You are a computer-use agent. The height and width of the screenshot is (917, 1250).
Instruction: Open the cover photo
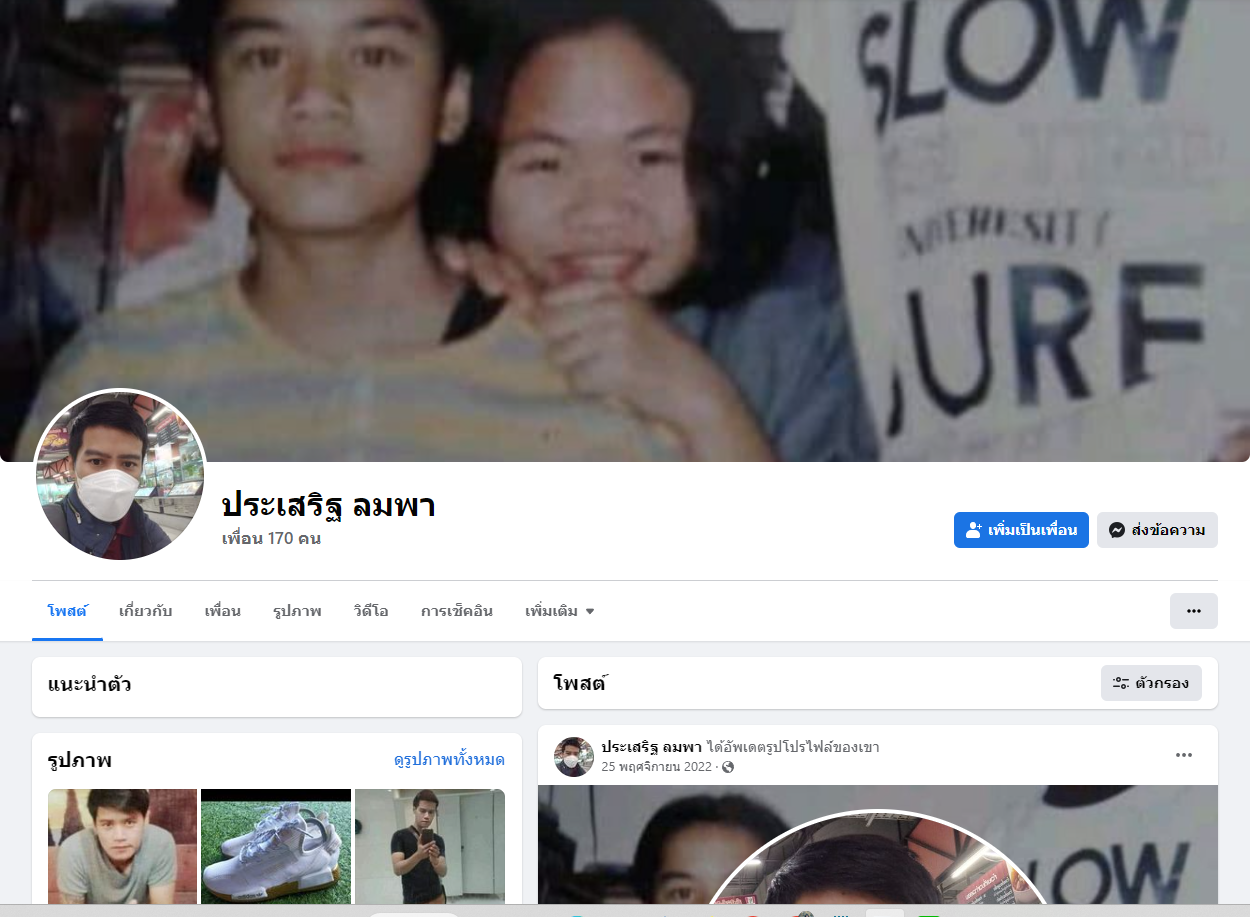(x=625, y=230)
